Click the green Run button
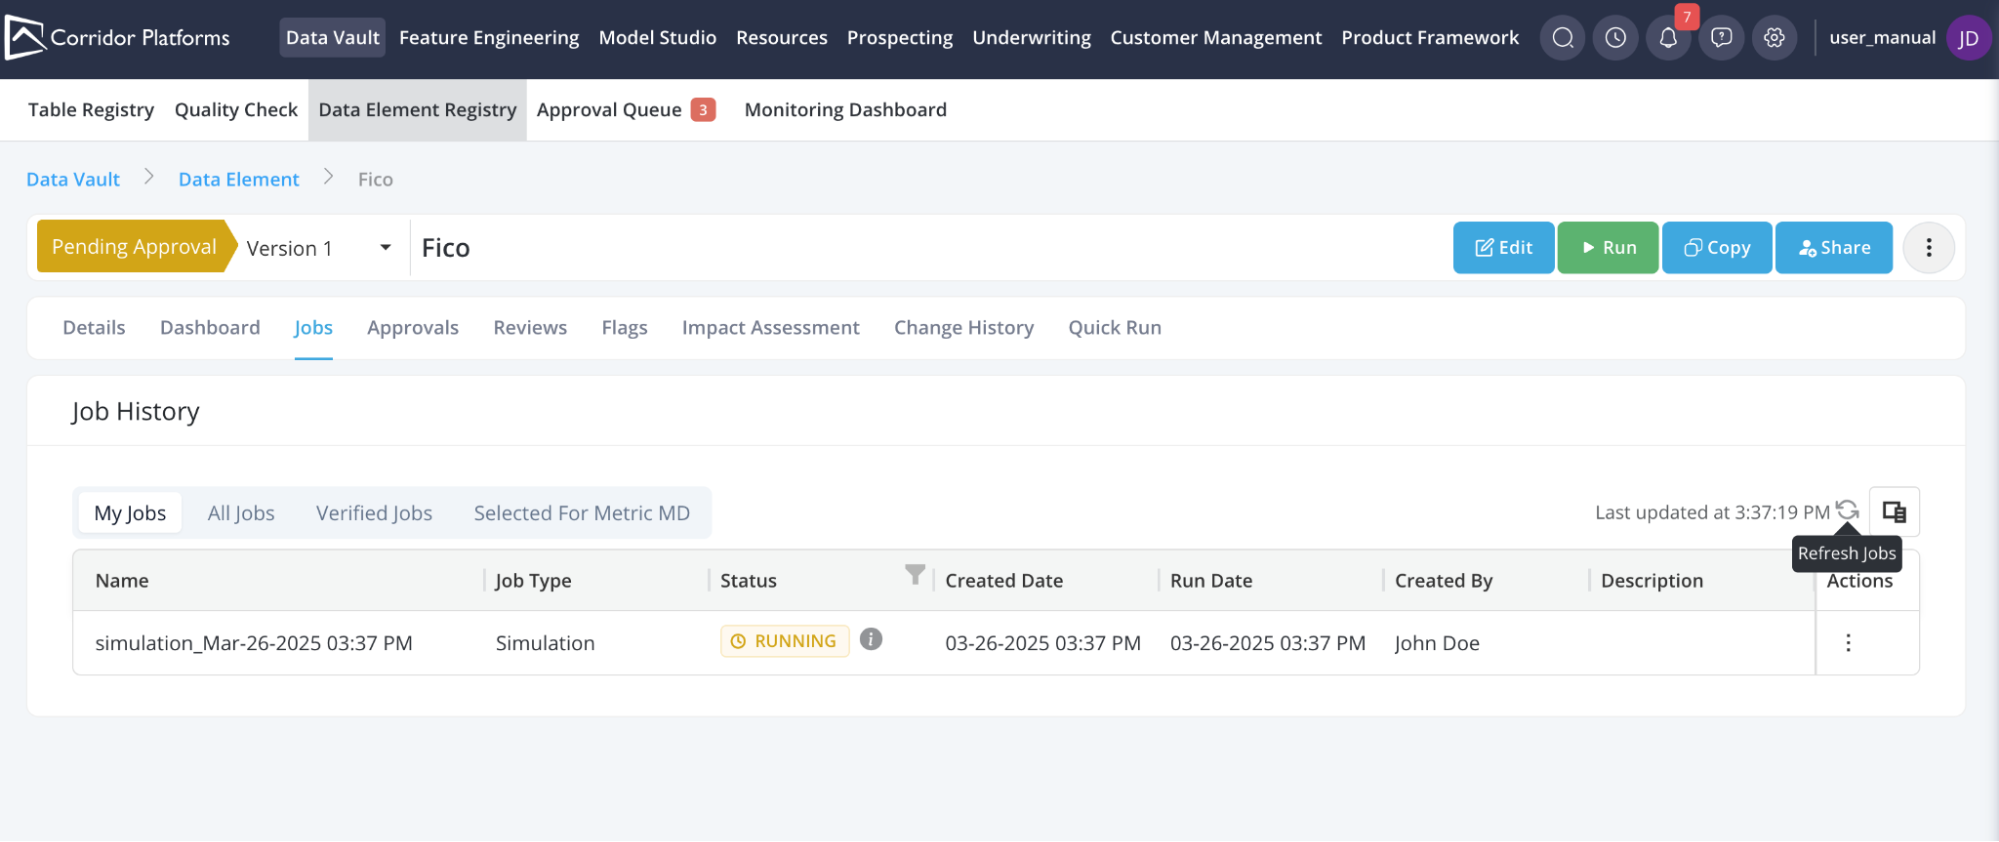 1607,248
